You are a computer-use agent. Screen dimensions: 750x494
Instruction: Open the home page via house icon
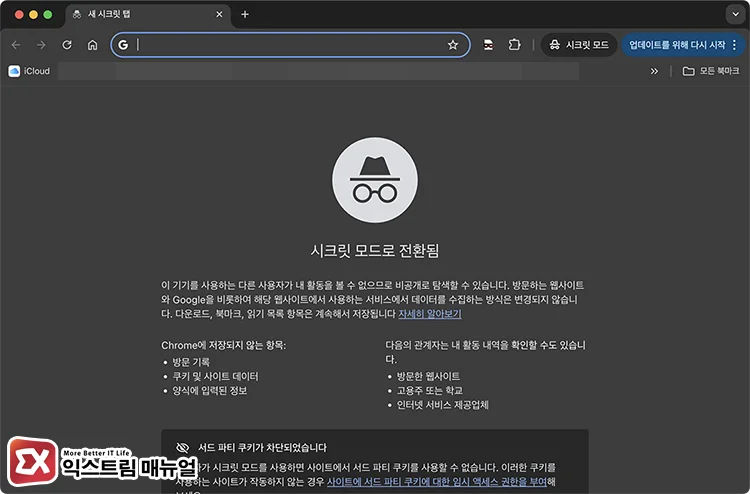tap(92, 45)
